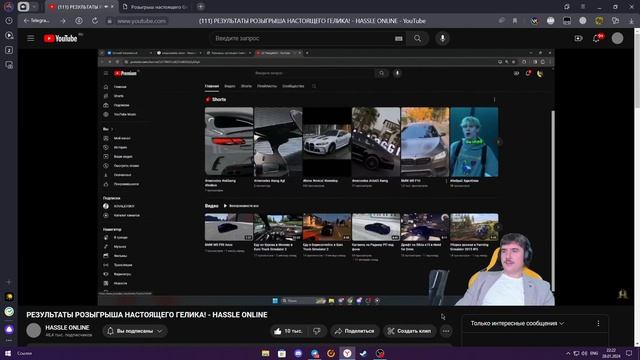Open the on-screen keyboard in search box

point(399,38)
